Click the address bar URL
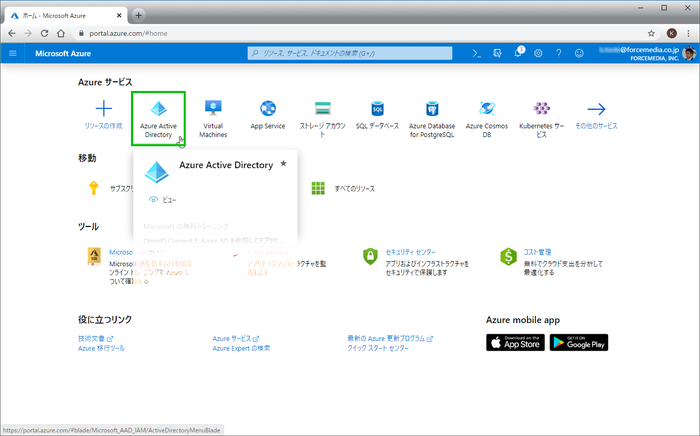Image resolution: width=700 pixels, height=436 pixels. point(129,33)
